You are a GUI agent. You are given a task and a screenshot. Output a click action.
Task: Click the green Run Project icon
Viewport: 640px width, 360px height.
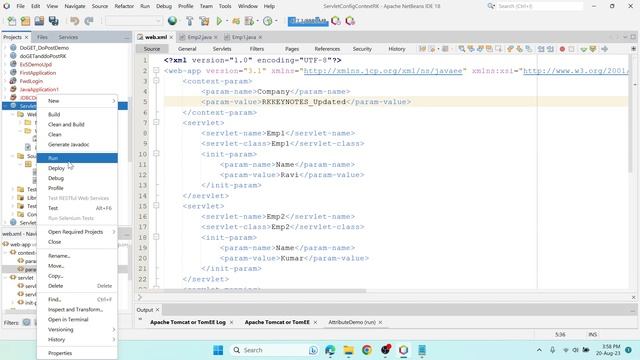click(x=219, y=21)
